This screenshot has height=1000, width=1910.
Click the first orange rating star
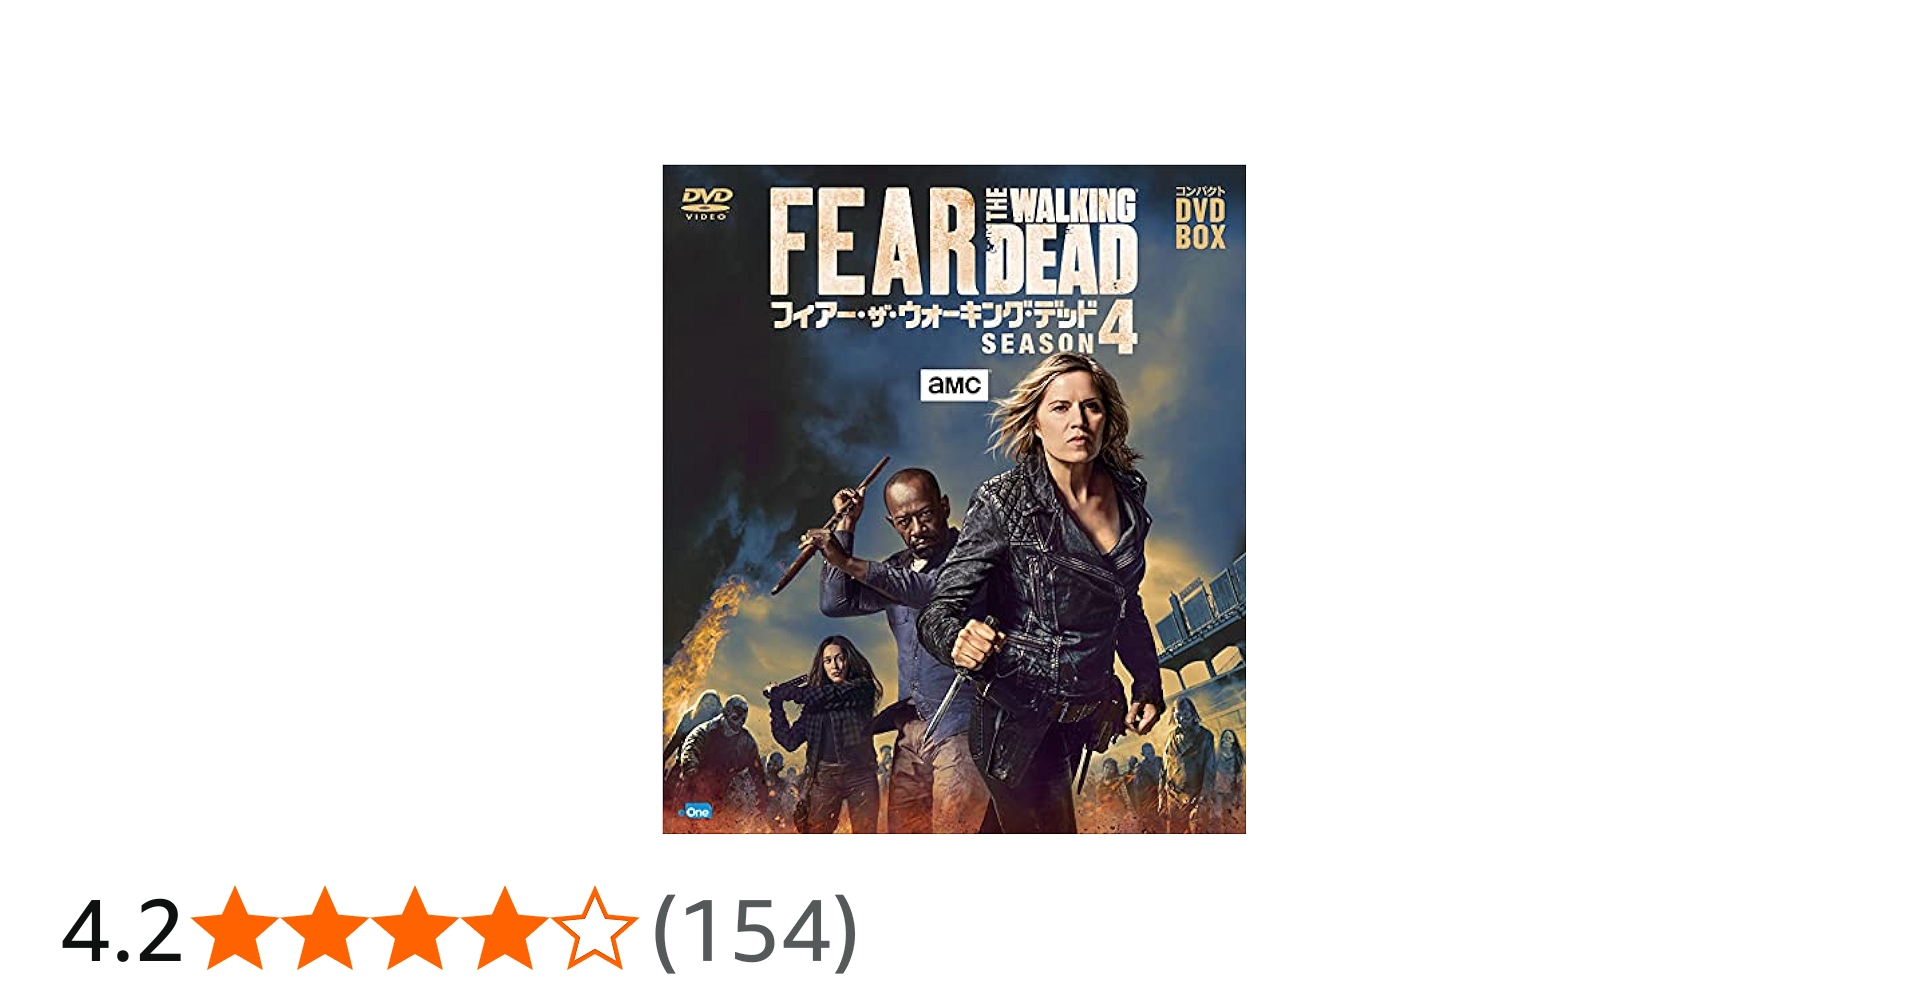pyautogui.click(x=235, y=929)
